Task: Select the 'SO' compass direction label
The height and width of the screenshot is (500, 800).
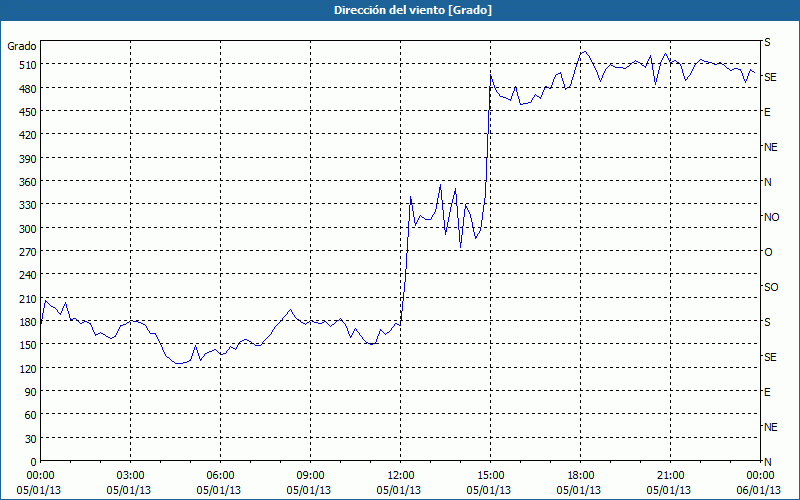Action: tap(771, 287)
